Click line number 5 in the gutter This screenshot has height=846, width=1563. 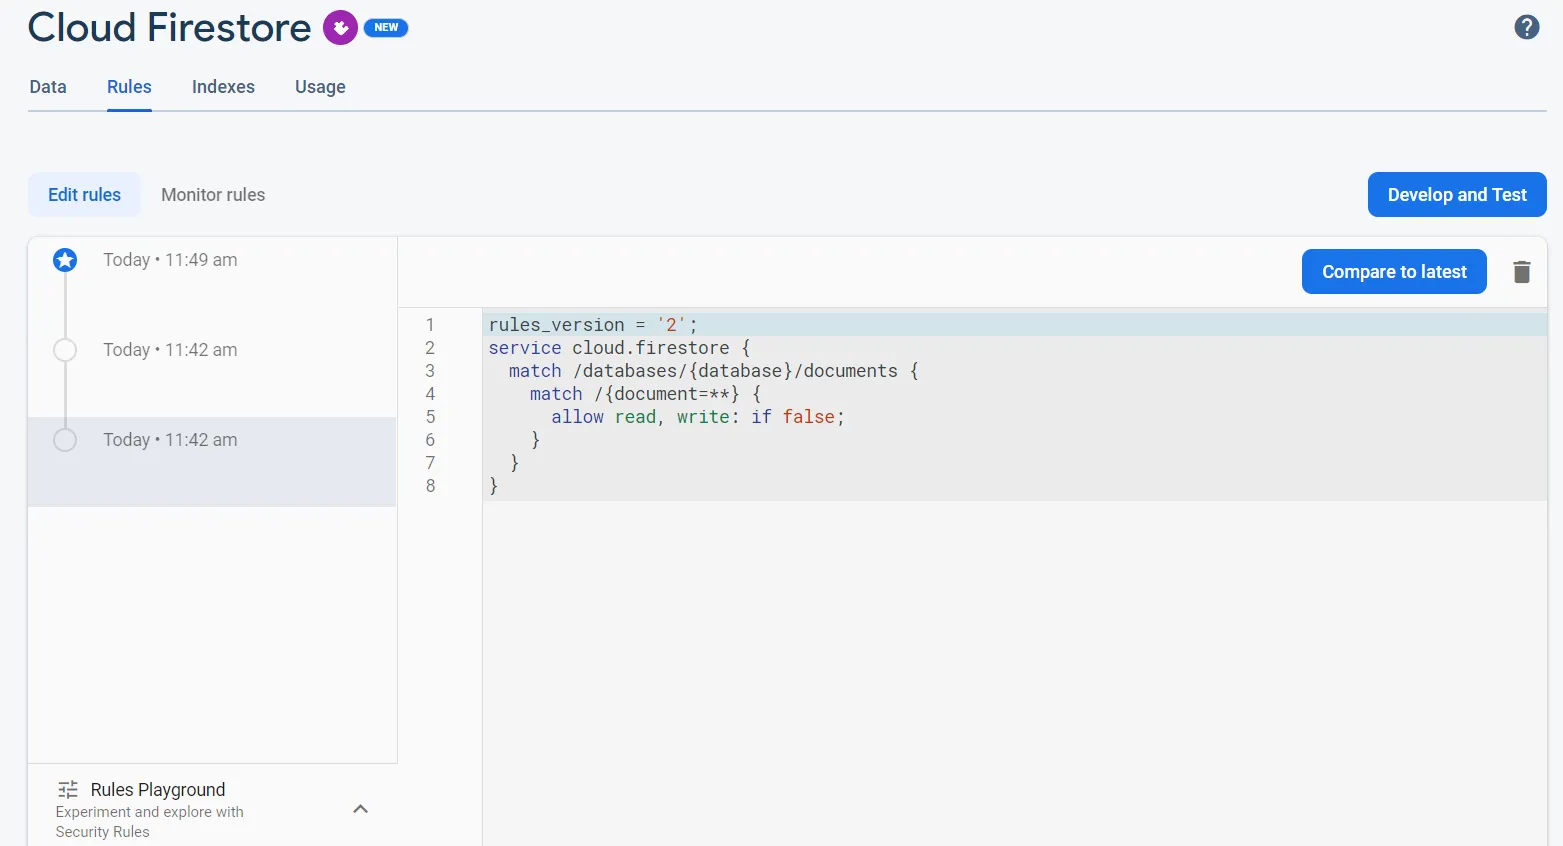tap(430, 417)
